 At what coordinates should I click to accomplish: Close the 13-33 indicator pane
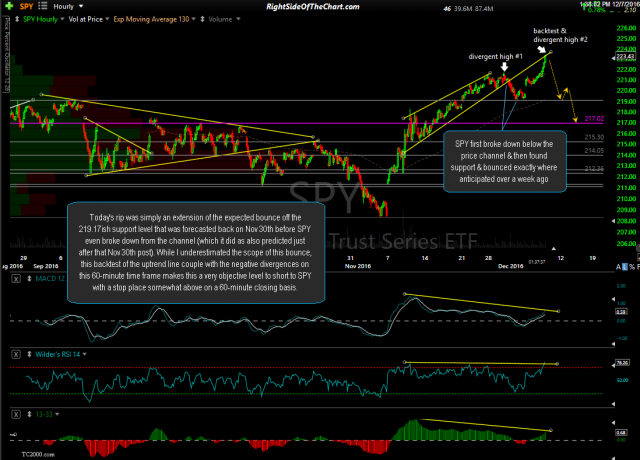(16, 414)
